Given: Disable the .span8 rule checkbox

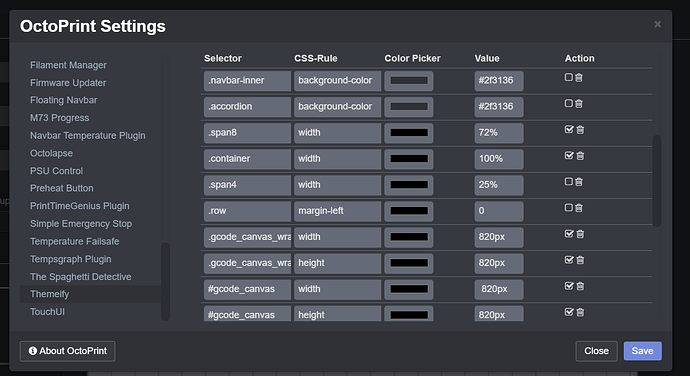Looking at the screenshot, I should [x=569, y=129].
